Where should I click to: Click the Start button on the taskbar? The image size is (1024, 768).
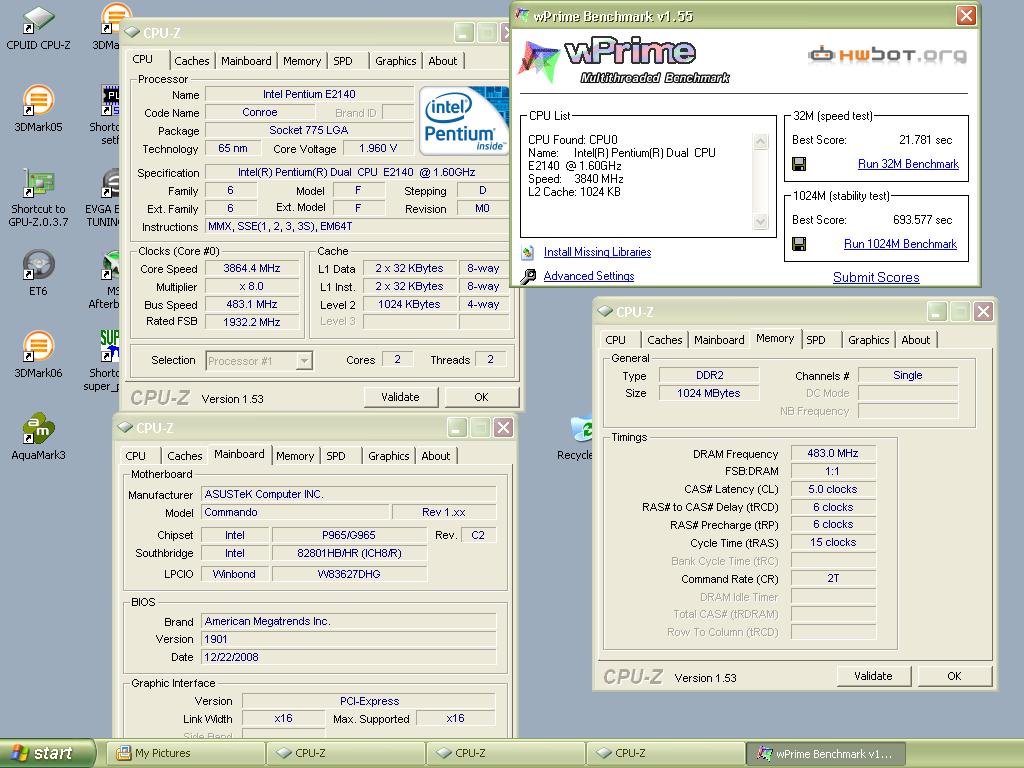tap(47, 754)
